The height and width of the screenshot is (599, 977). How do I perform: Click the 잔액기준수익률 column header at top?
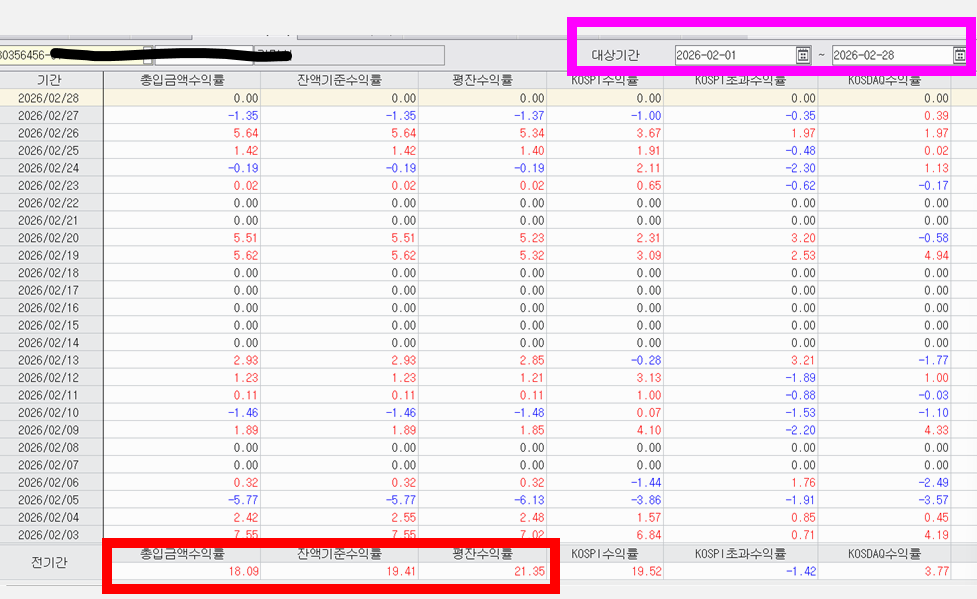pyautogui.click(x=339, y=80)
